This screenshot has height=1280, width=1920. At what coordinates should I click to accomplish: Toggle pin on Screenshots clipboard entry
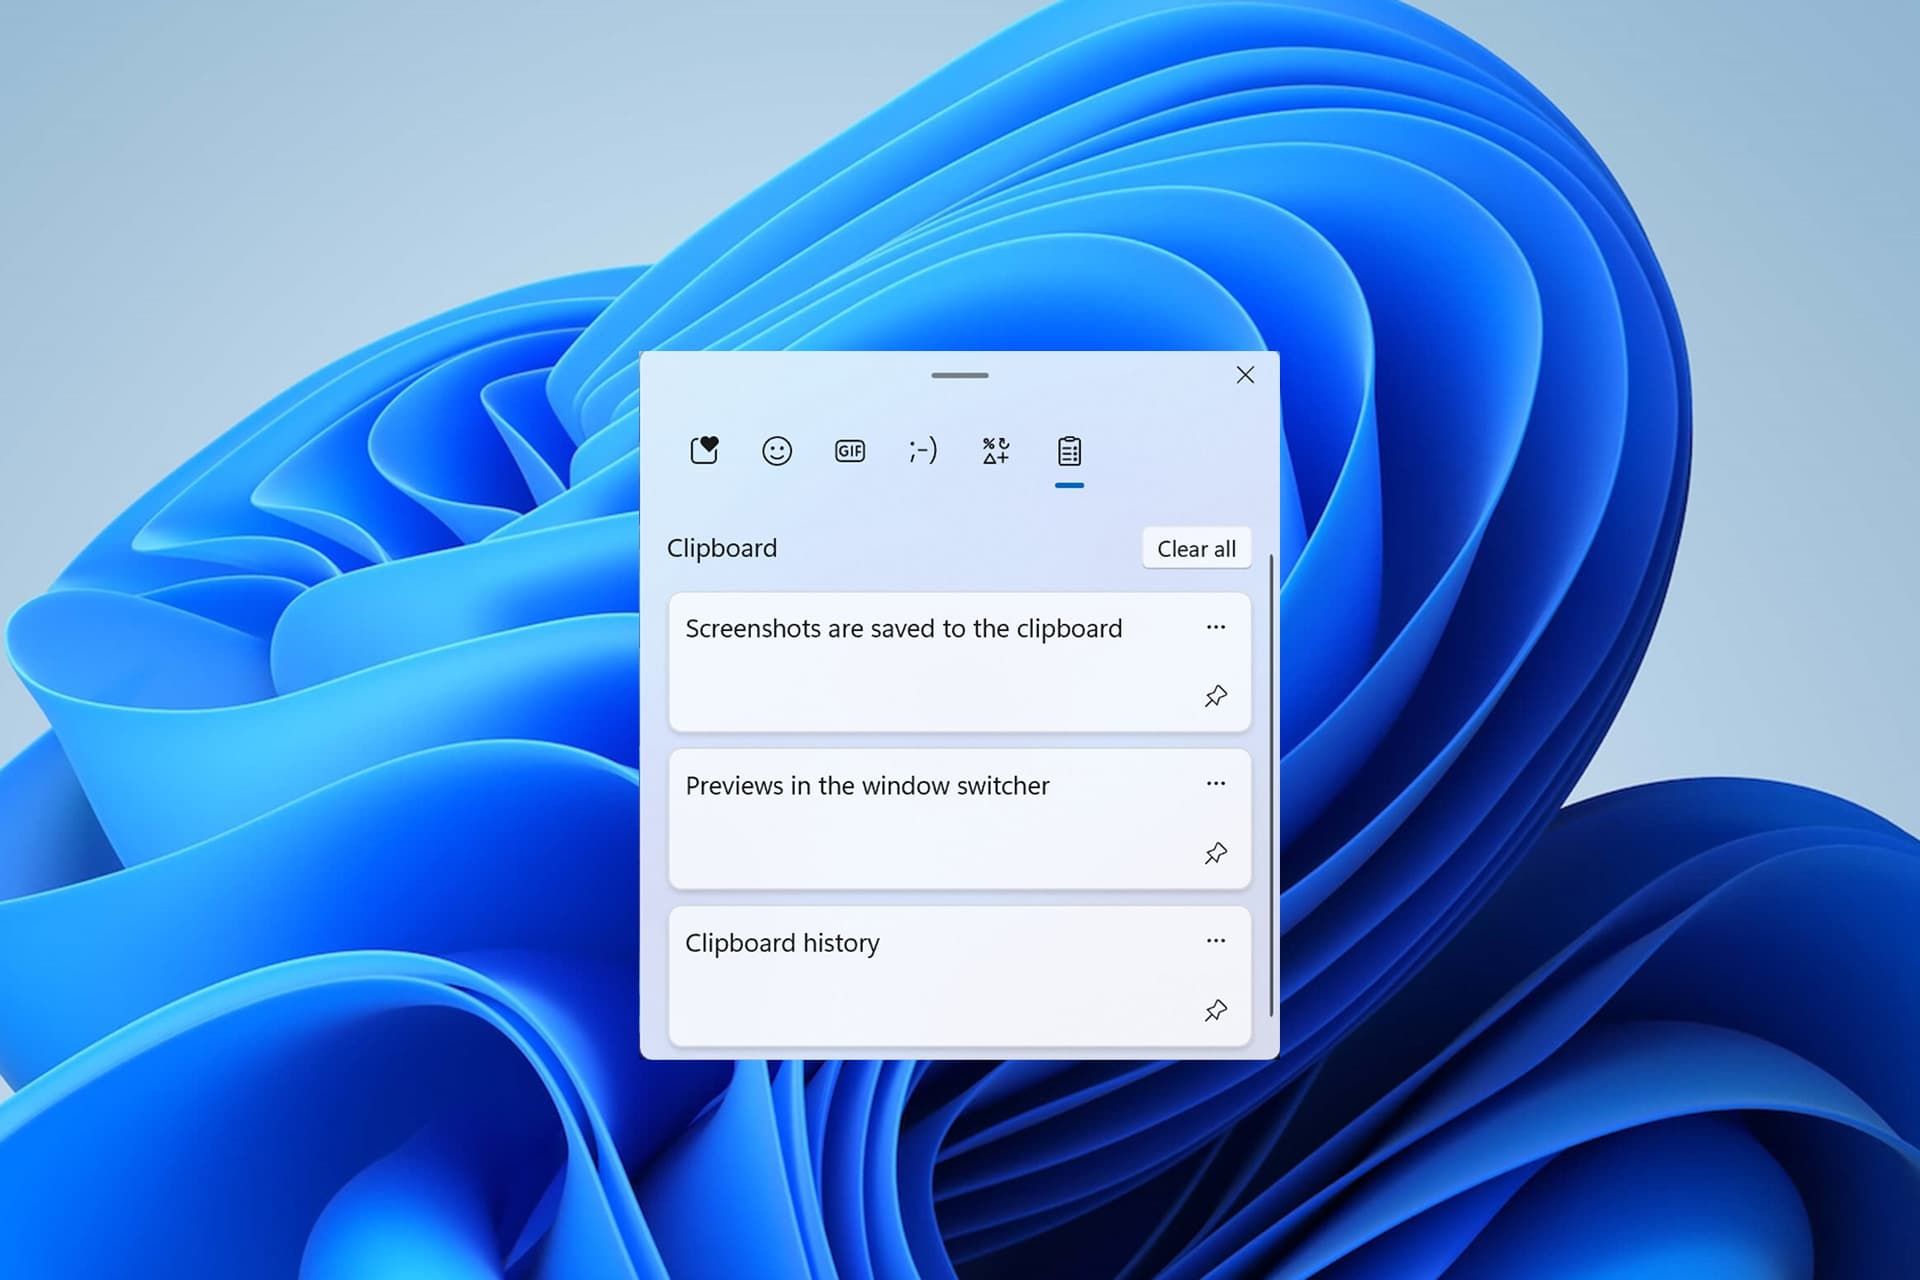[x=1216, y=696]
